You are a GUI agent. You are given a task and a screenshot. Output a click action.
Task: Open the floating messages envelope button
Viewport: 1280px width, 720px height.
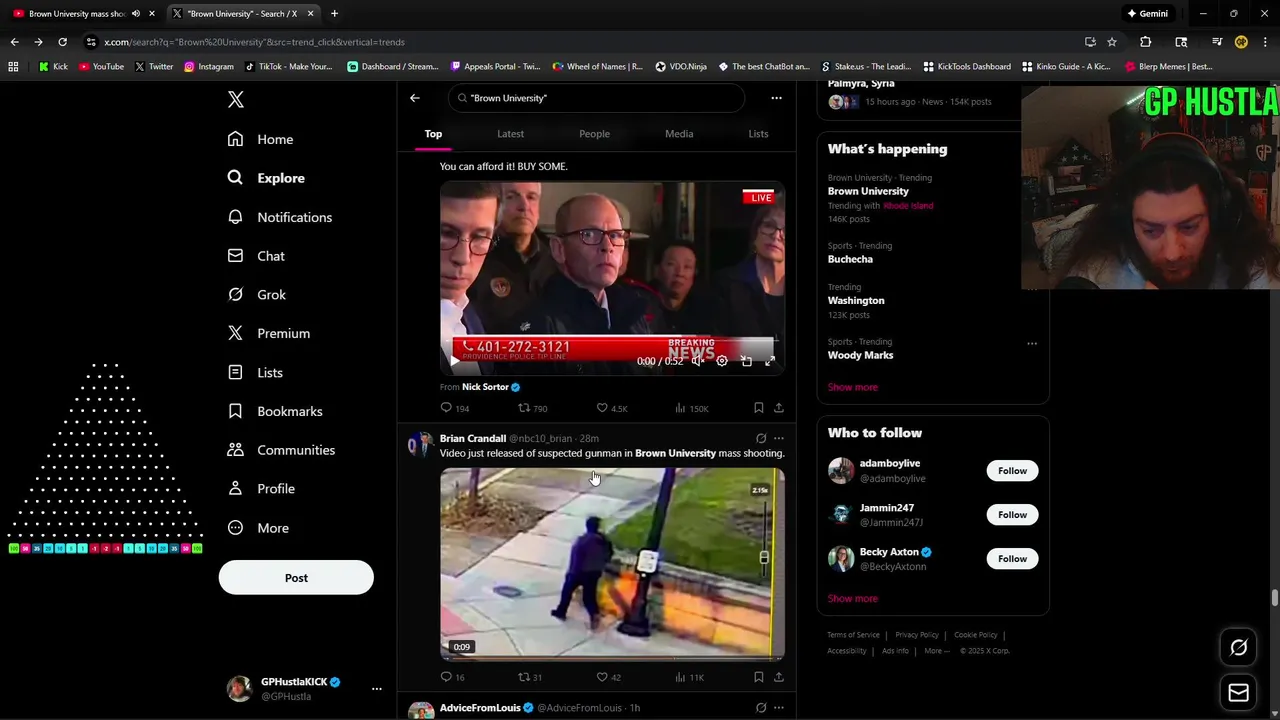click(x=1238, y=692)
